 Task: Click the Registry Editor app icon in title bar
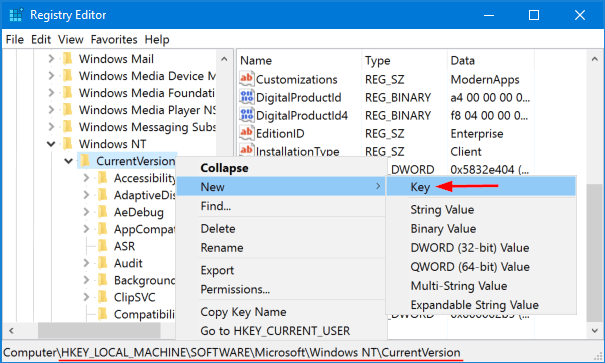(16, 15)
